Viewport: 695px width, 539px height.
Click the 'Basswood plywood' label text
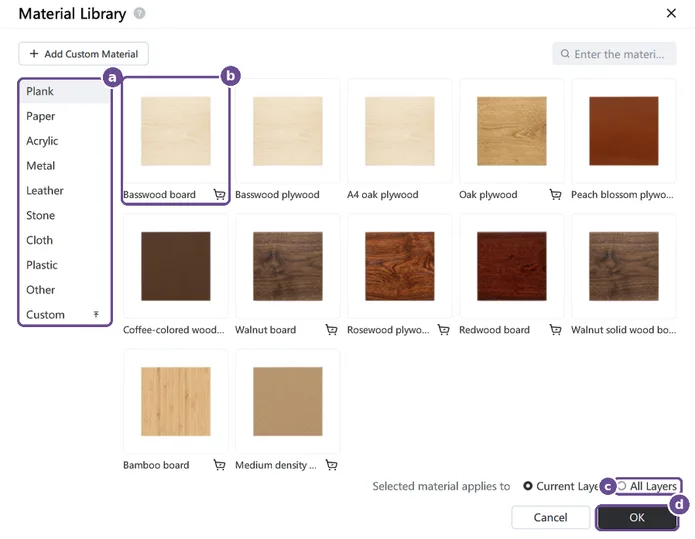[277, 195]
